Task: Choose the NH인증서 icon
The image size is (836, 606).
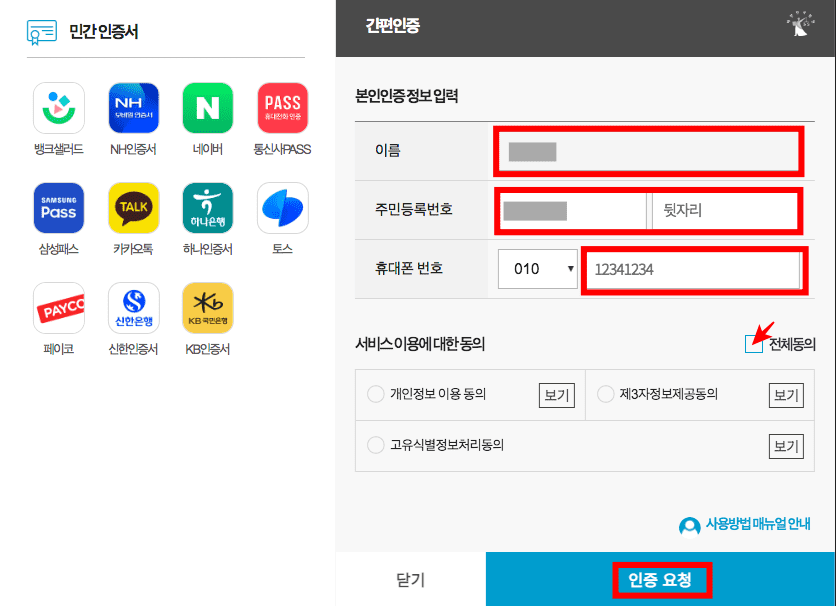Action: [x=133, y=108]
